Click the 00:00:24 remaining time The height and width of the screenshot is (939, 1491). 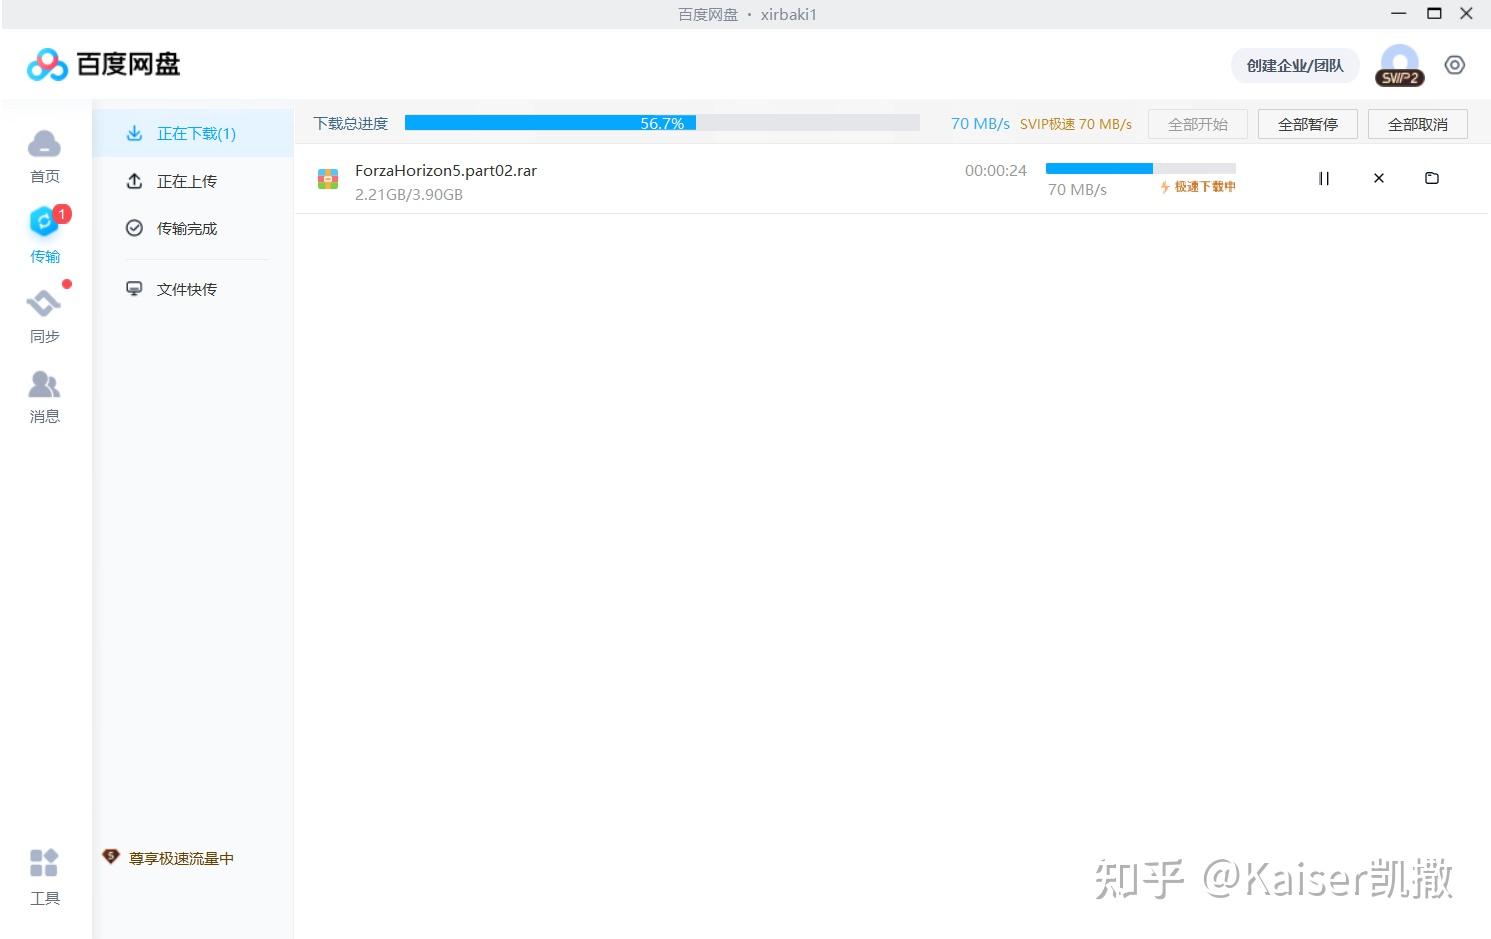pos(996,171)
